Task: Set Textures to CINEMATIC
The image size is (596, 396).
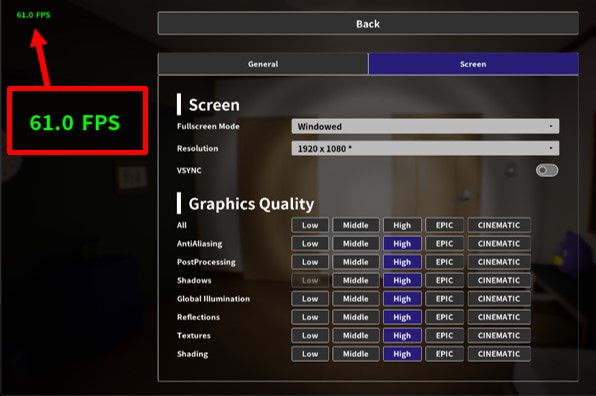Action: tap(499, 335)
